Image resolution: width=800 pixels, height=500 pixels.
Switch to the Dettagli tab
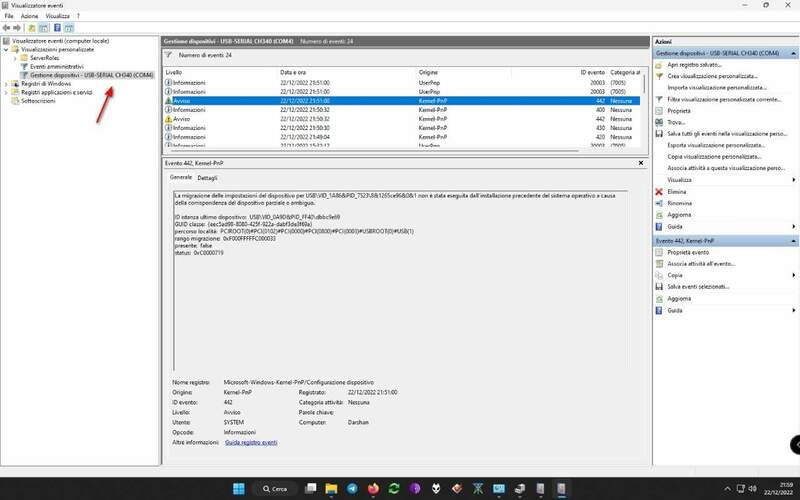[207, 177]
